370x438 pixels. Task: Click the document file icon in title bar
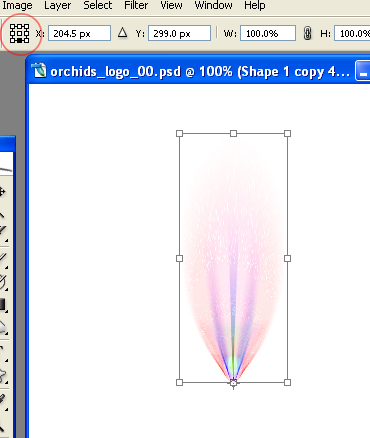point(39,71)
